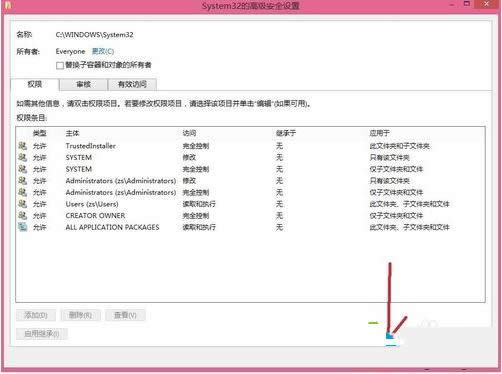The image size is (502, 374).
Task: Click the icon of the SYSTEM 完全控制 entry
Action: coord(22,169)
